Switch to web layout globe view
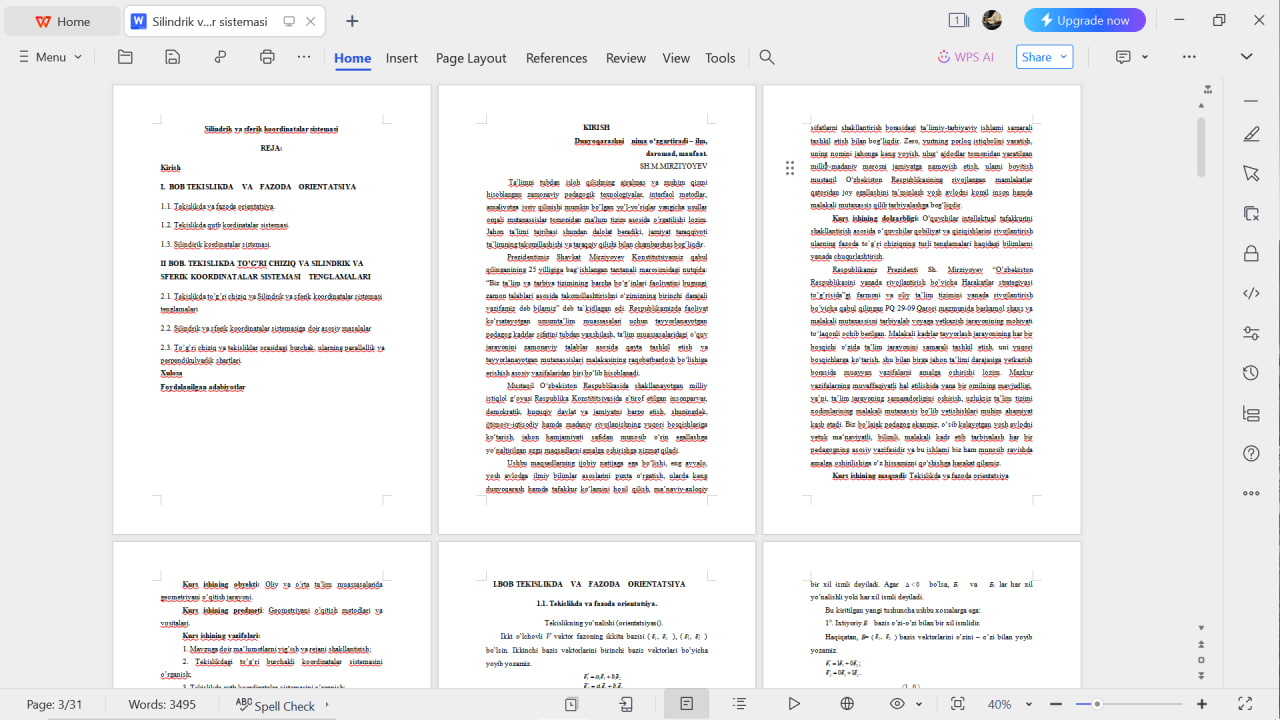This screenshot has width=1280, height=720. pos(847,704)
